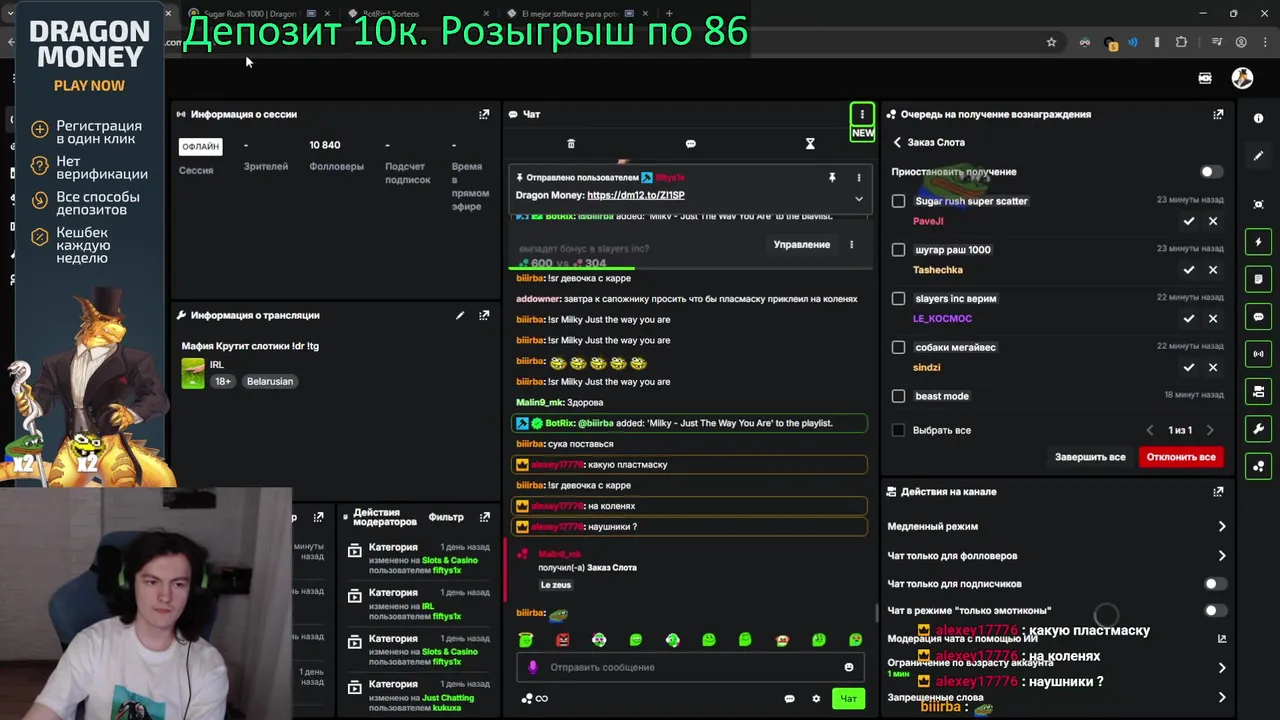The width and height of the screenshot is (1280, 720).
Task: Open the pinned message three-dot options
Action: 858,177
